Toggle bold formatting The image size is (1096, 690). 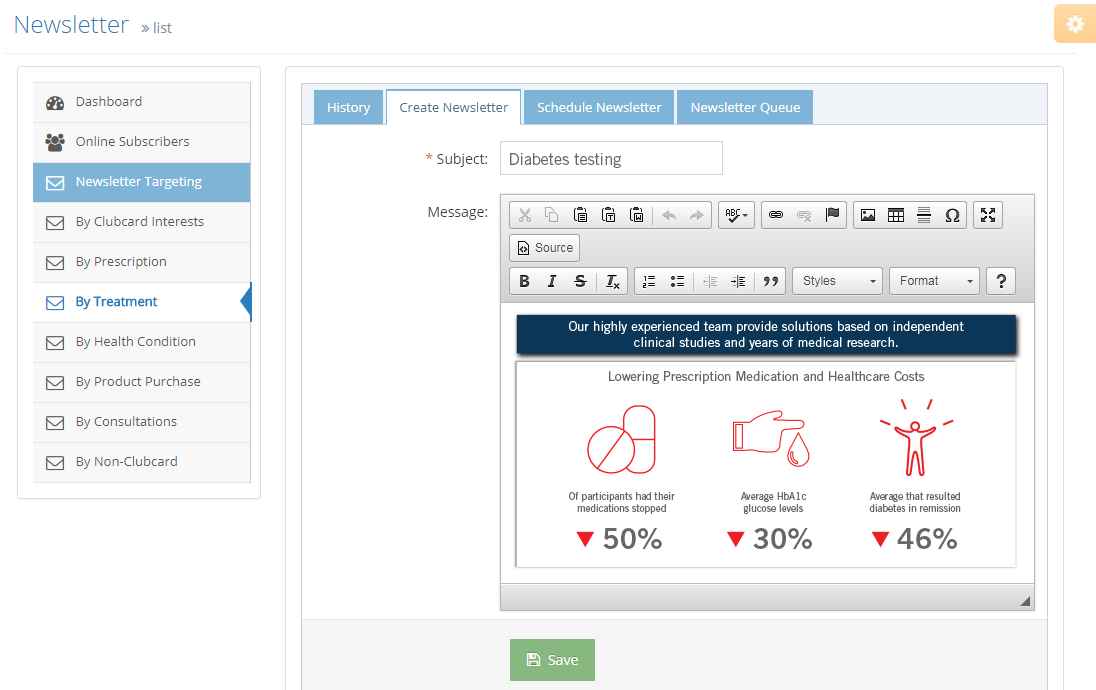pos(524,281)
